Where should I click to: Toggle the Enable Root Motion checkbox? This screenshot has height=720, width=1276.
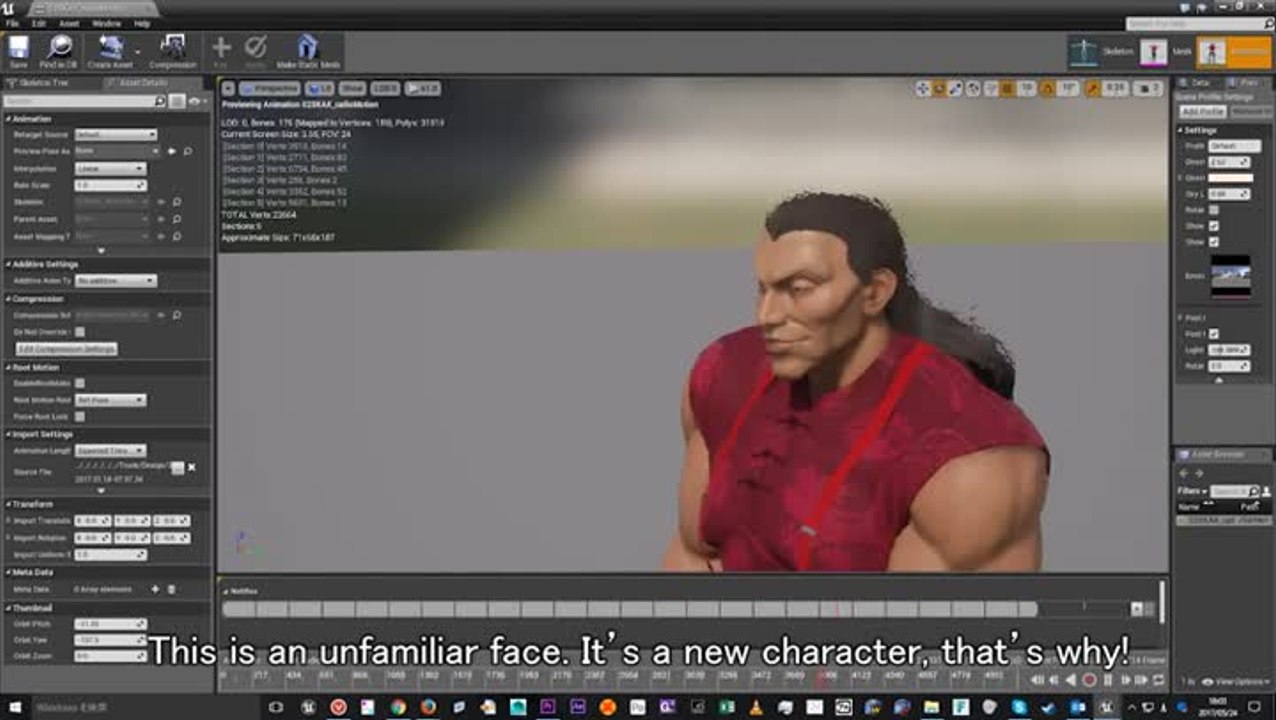(x=80, y=383)
